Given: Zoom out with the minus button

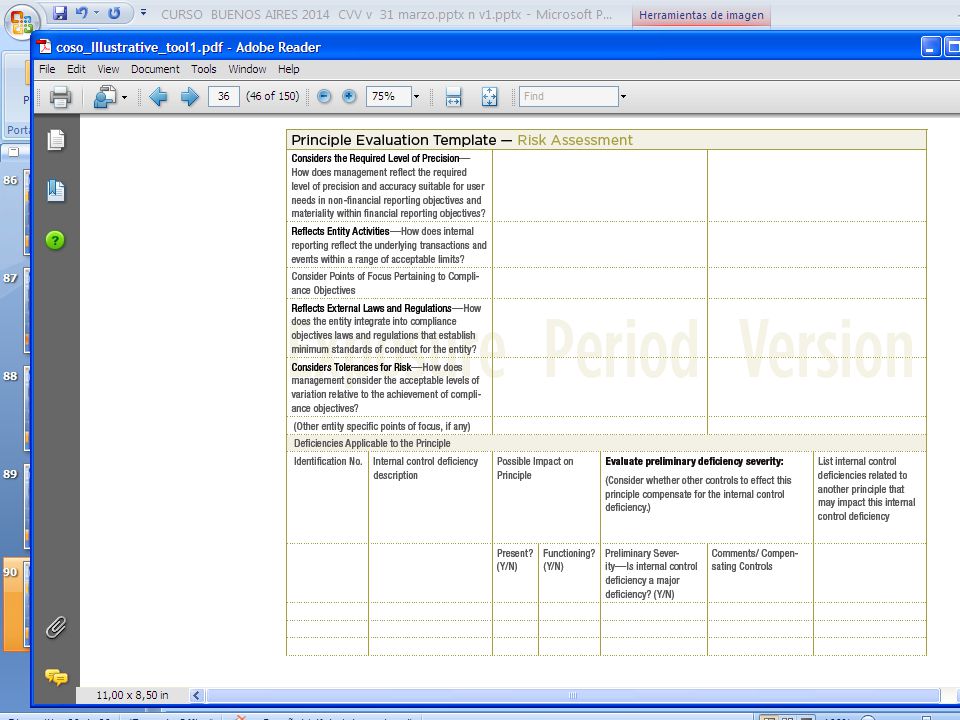Looking at the screenshot, I should (x=324, y=96).
